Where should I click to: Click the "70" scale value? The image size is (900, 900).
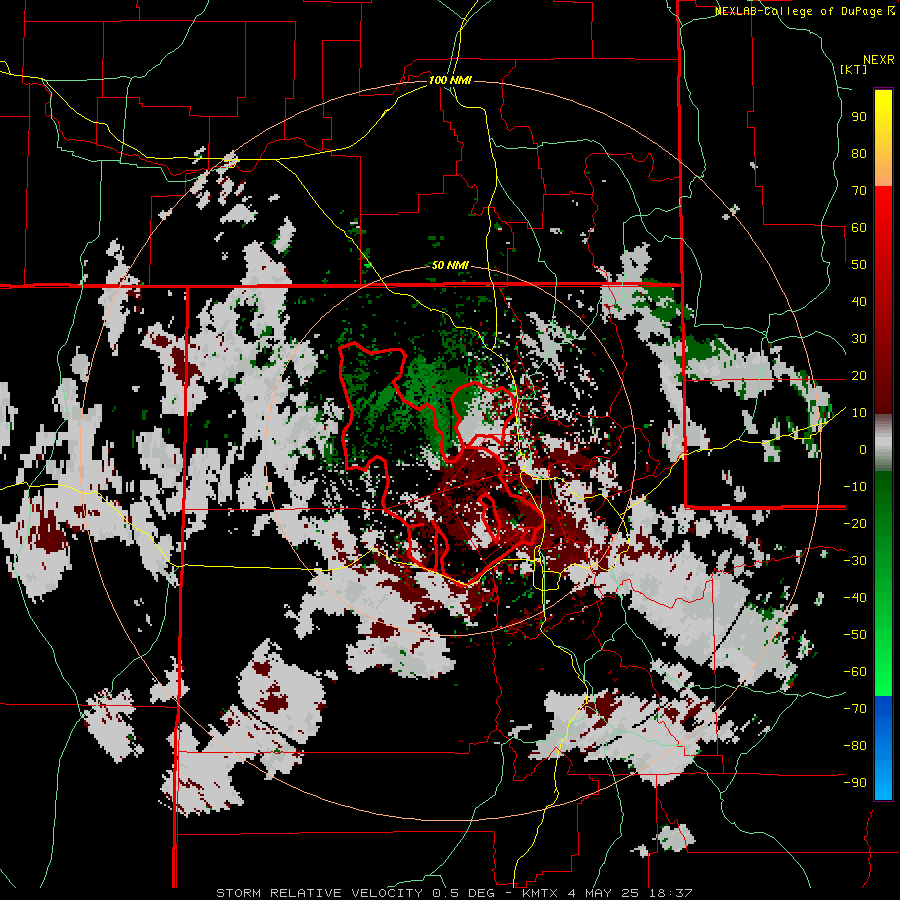tap(859, 191)
